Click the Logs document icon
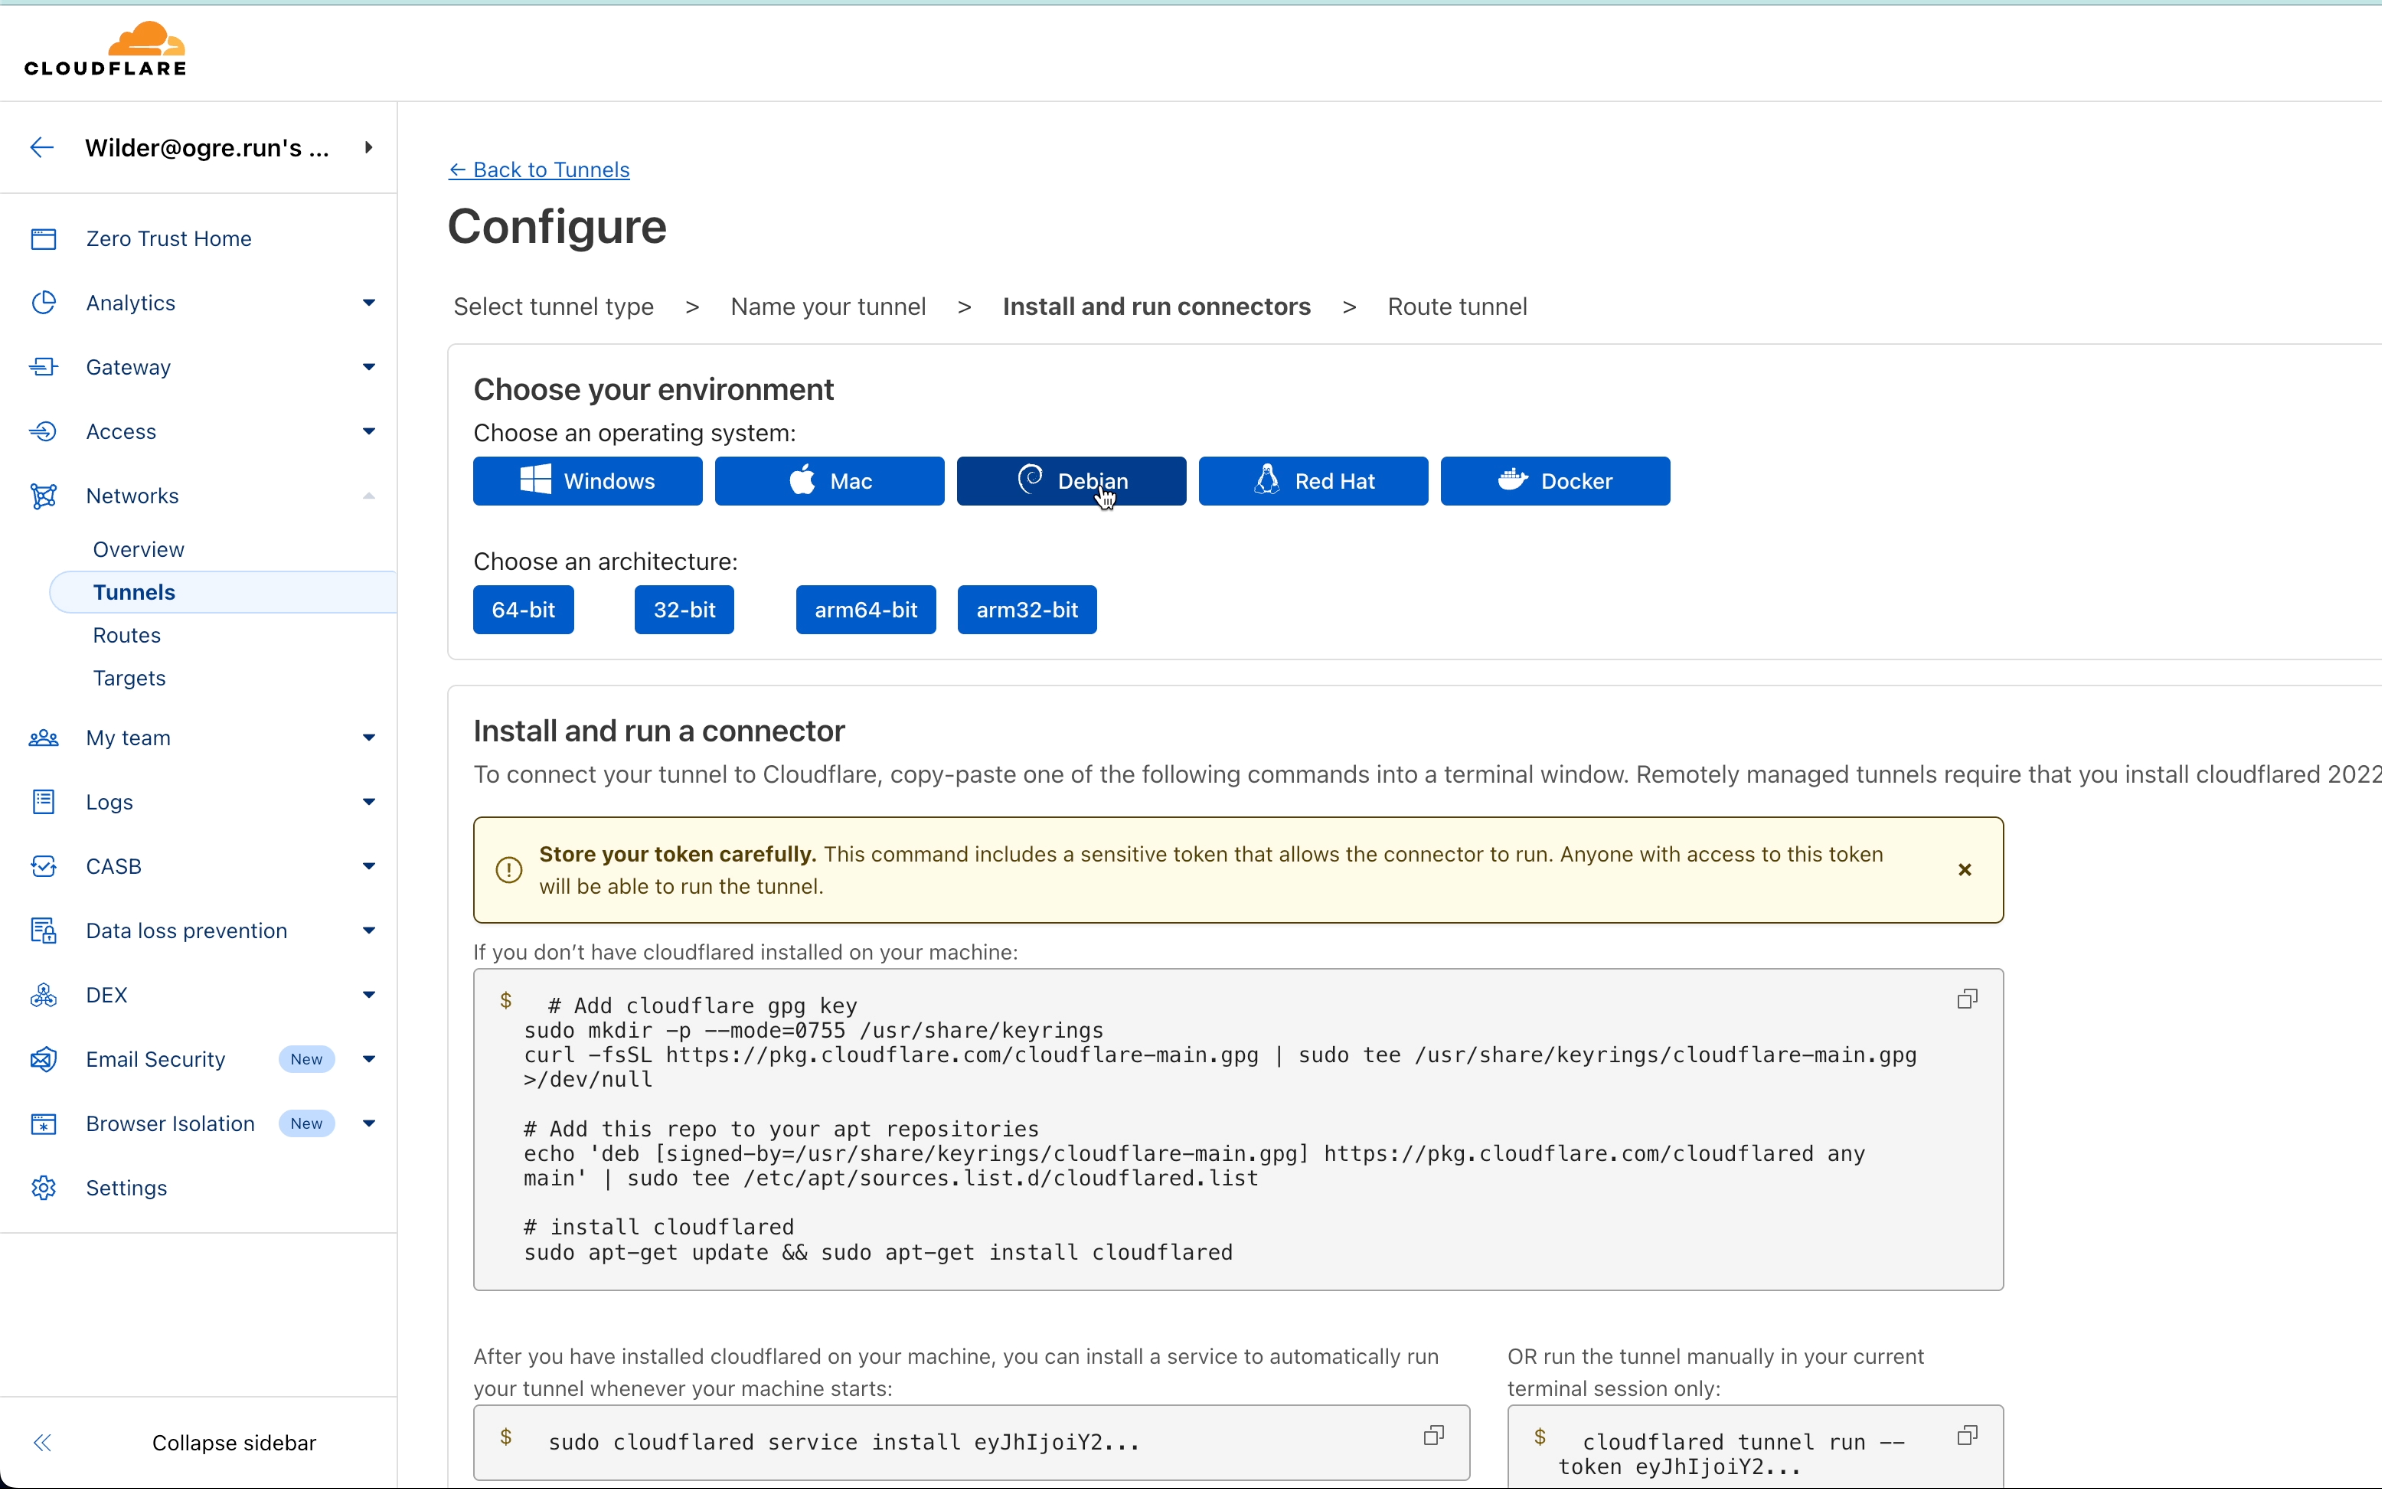This screenshot has height=1489, width=2382. [43, 802]
